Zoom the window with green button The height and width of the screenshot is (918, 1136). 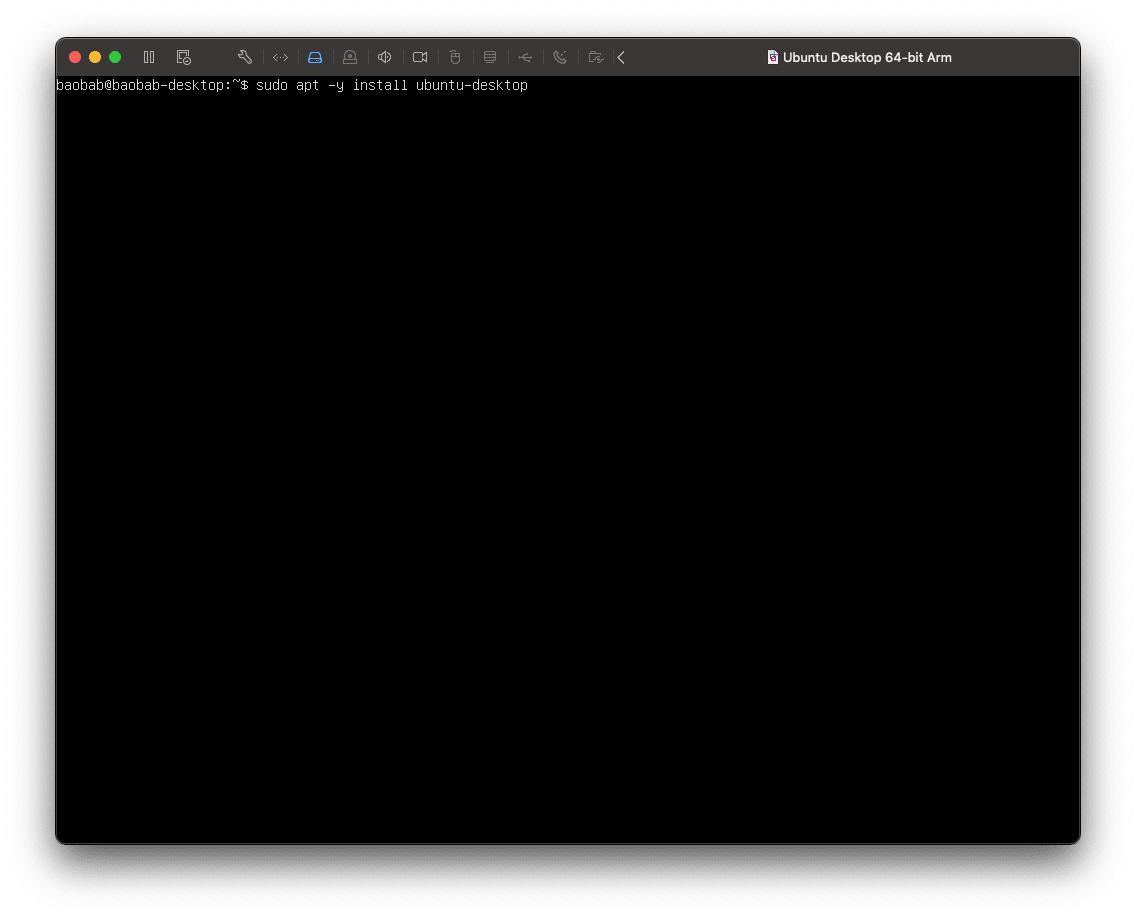point(115,57)
